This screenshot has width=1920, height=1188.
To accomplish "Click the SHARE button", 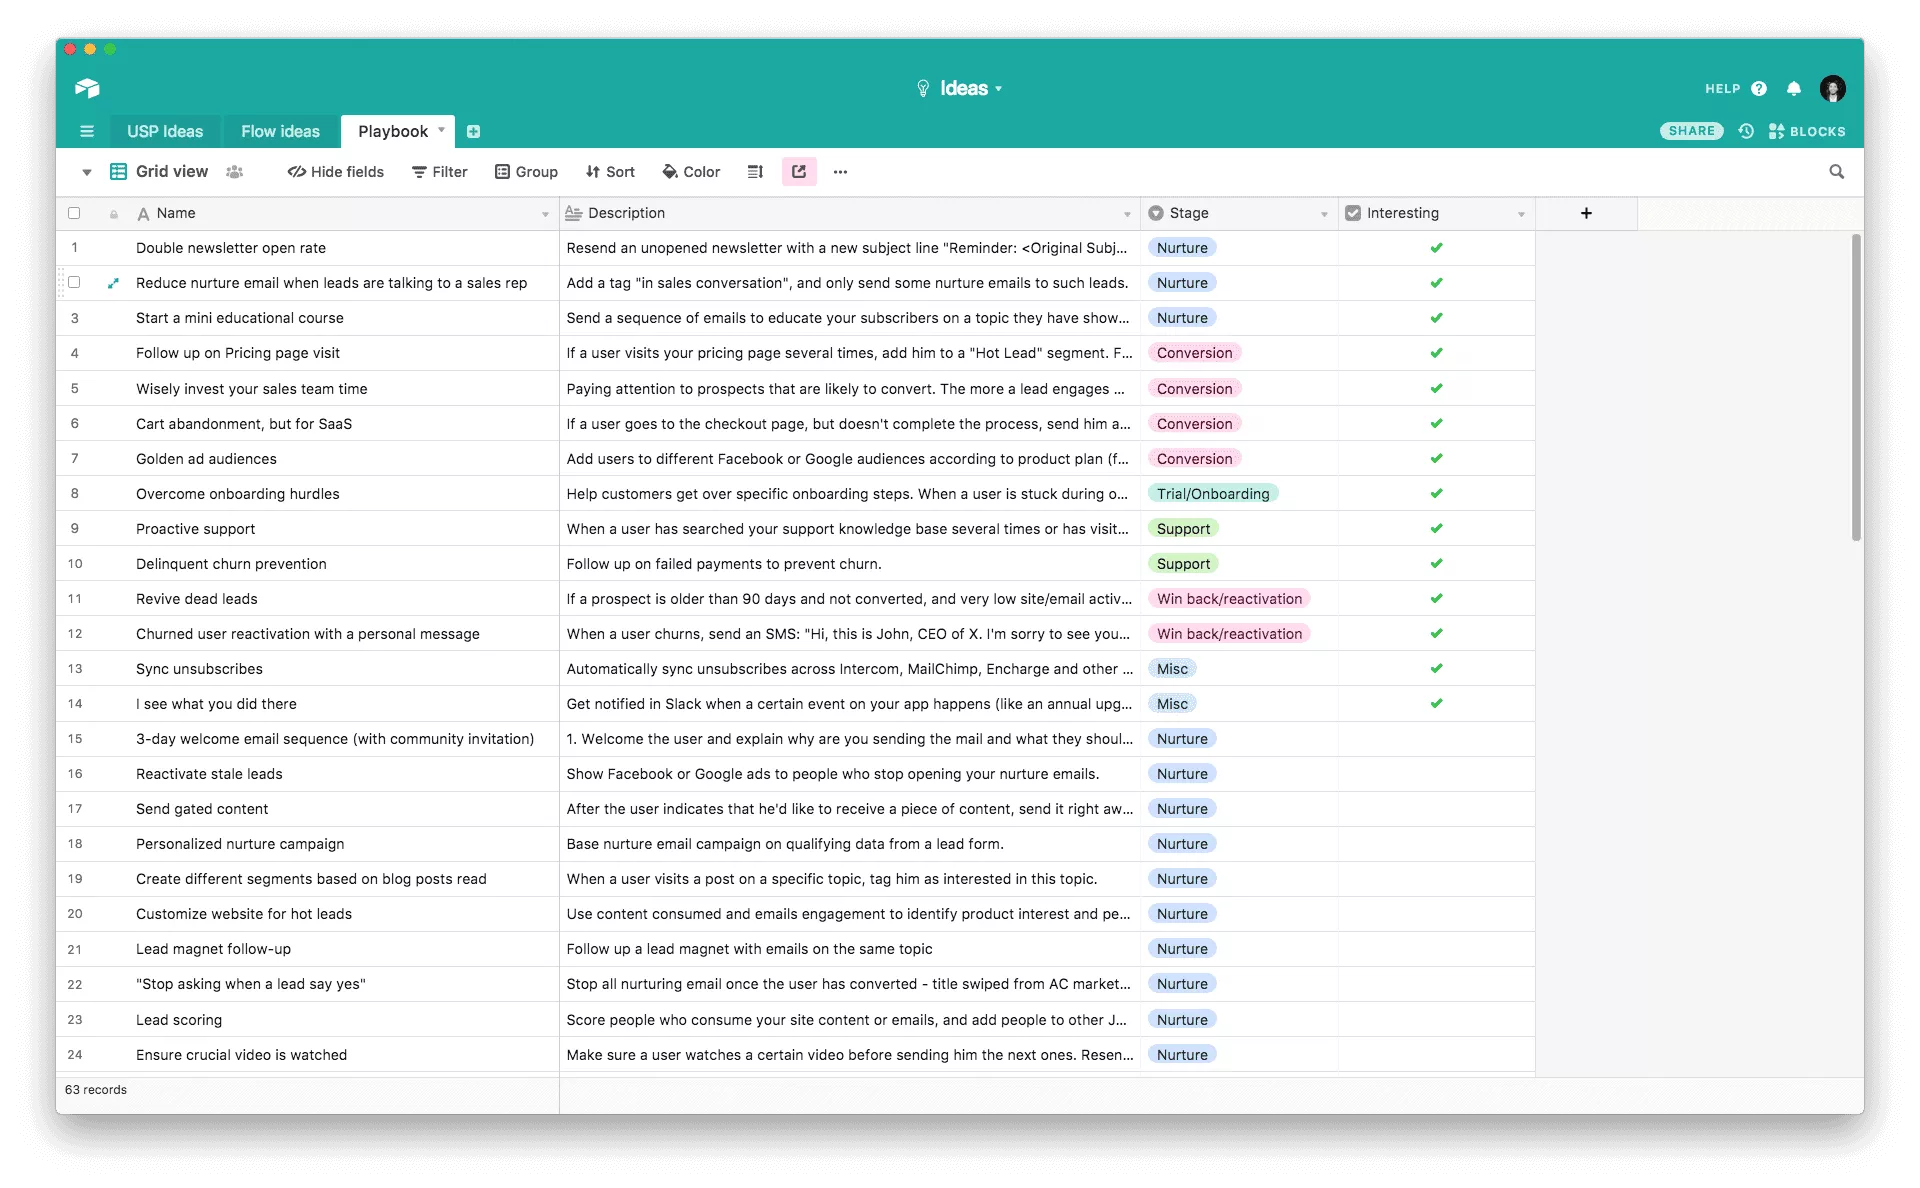I will coord(1691,131).
